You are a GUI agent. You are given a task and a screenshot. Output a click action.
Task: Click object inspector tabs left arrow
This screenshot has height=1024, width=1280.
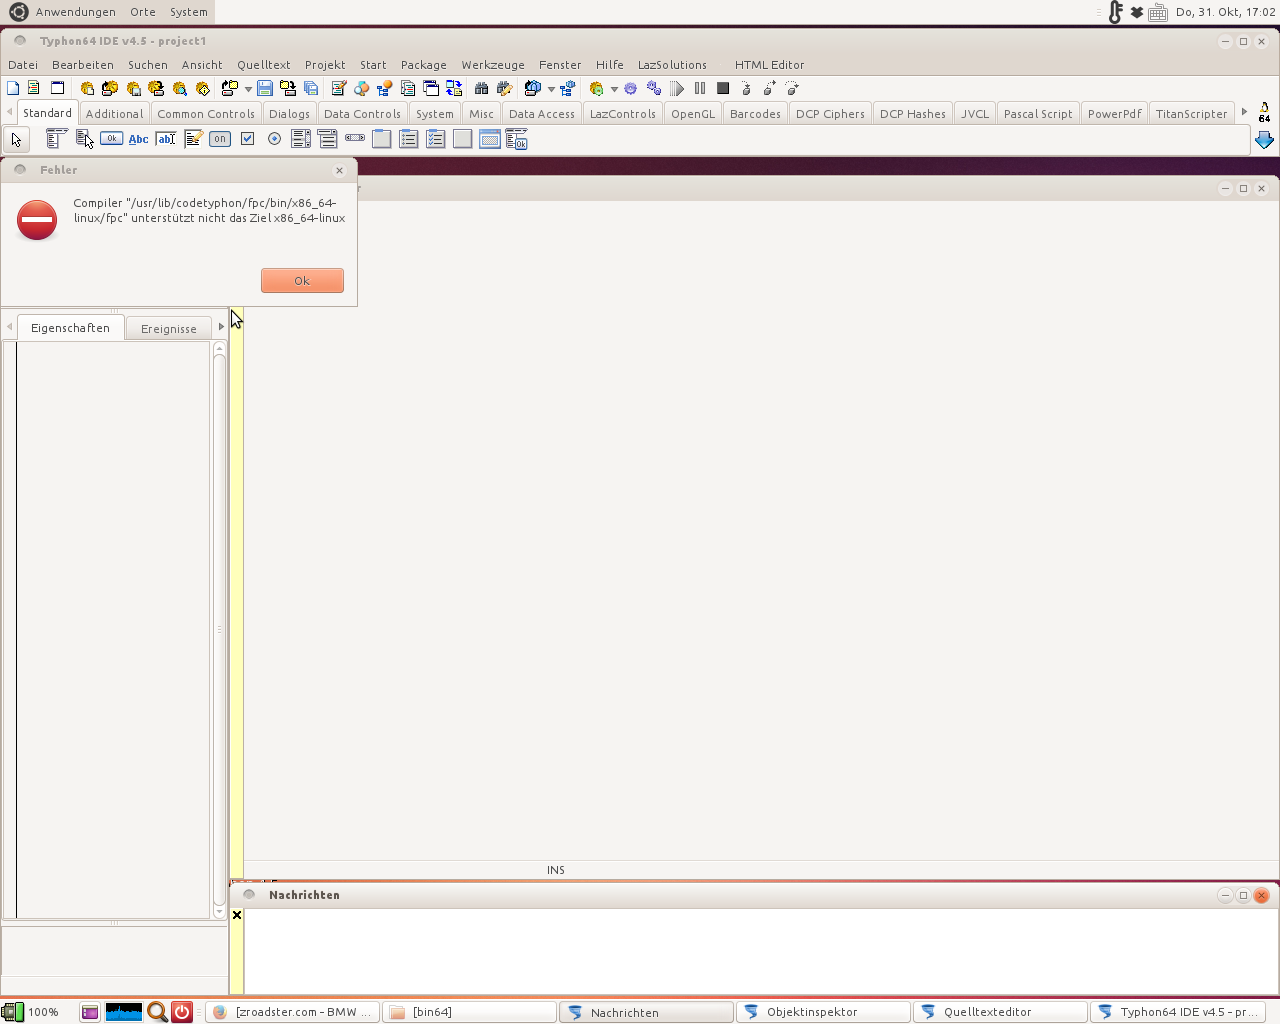pos(9,327)
